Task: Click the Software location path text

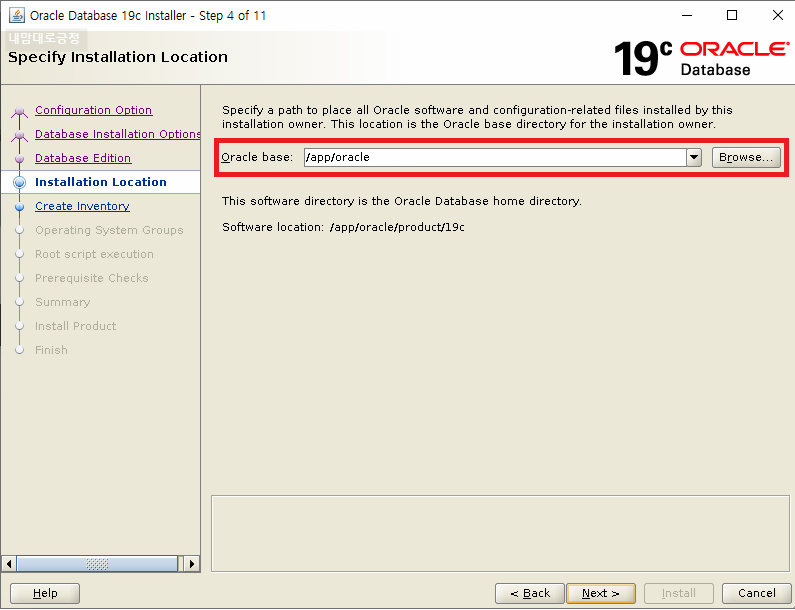Action: (x=397, y=227)
